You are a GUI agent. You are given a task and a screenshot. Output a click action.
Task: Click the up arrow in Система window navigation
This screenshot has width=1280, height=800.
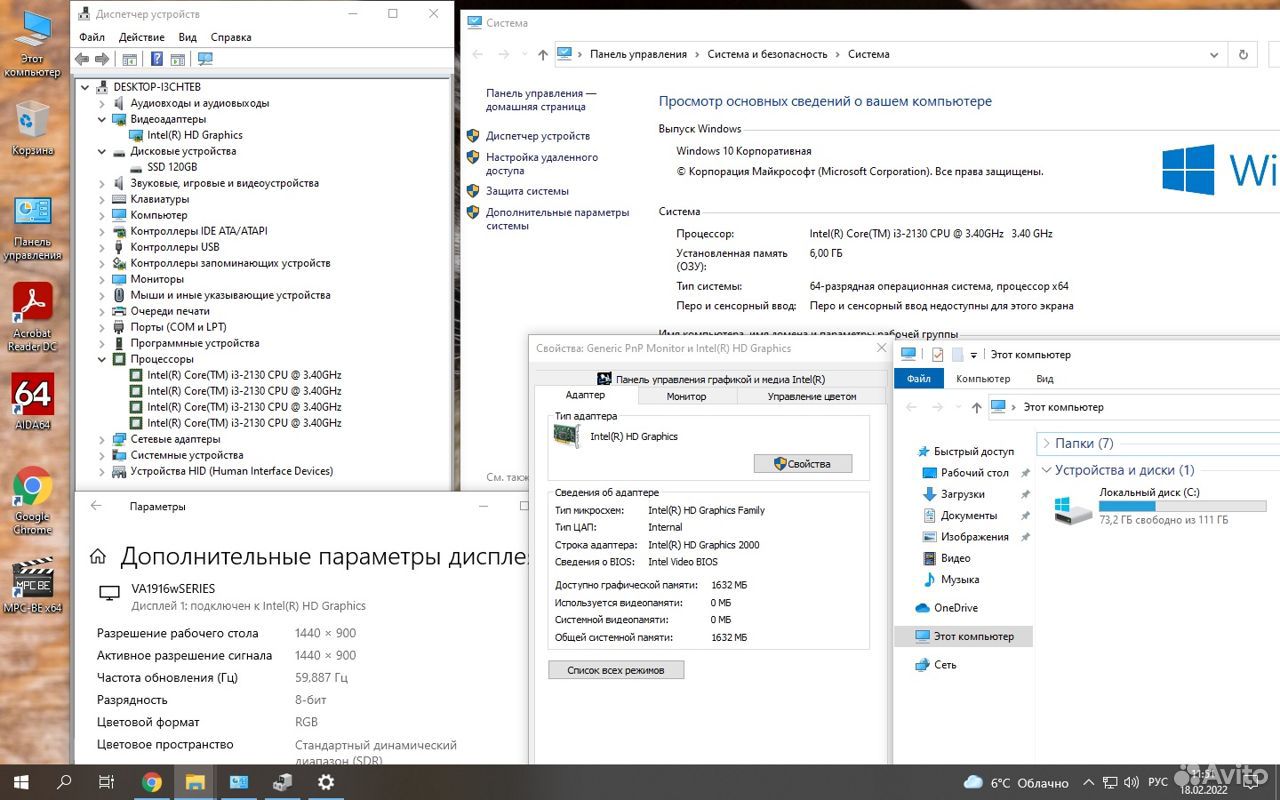pos(543,55)
